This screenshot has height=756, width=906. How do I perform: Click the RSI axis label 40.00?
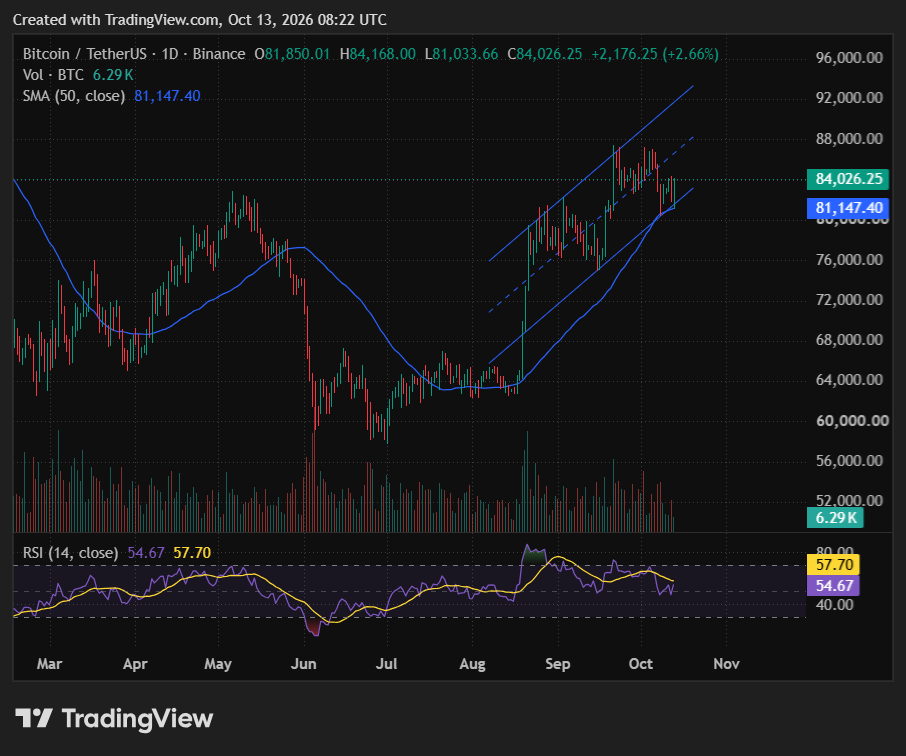834,605
